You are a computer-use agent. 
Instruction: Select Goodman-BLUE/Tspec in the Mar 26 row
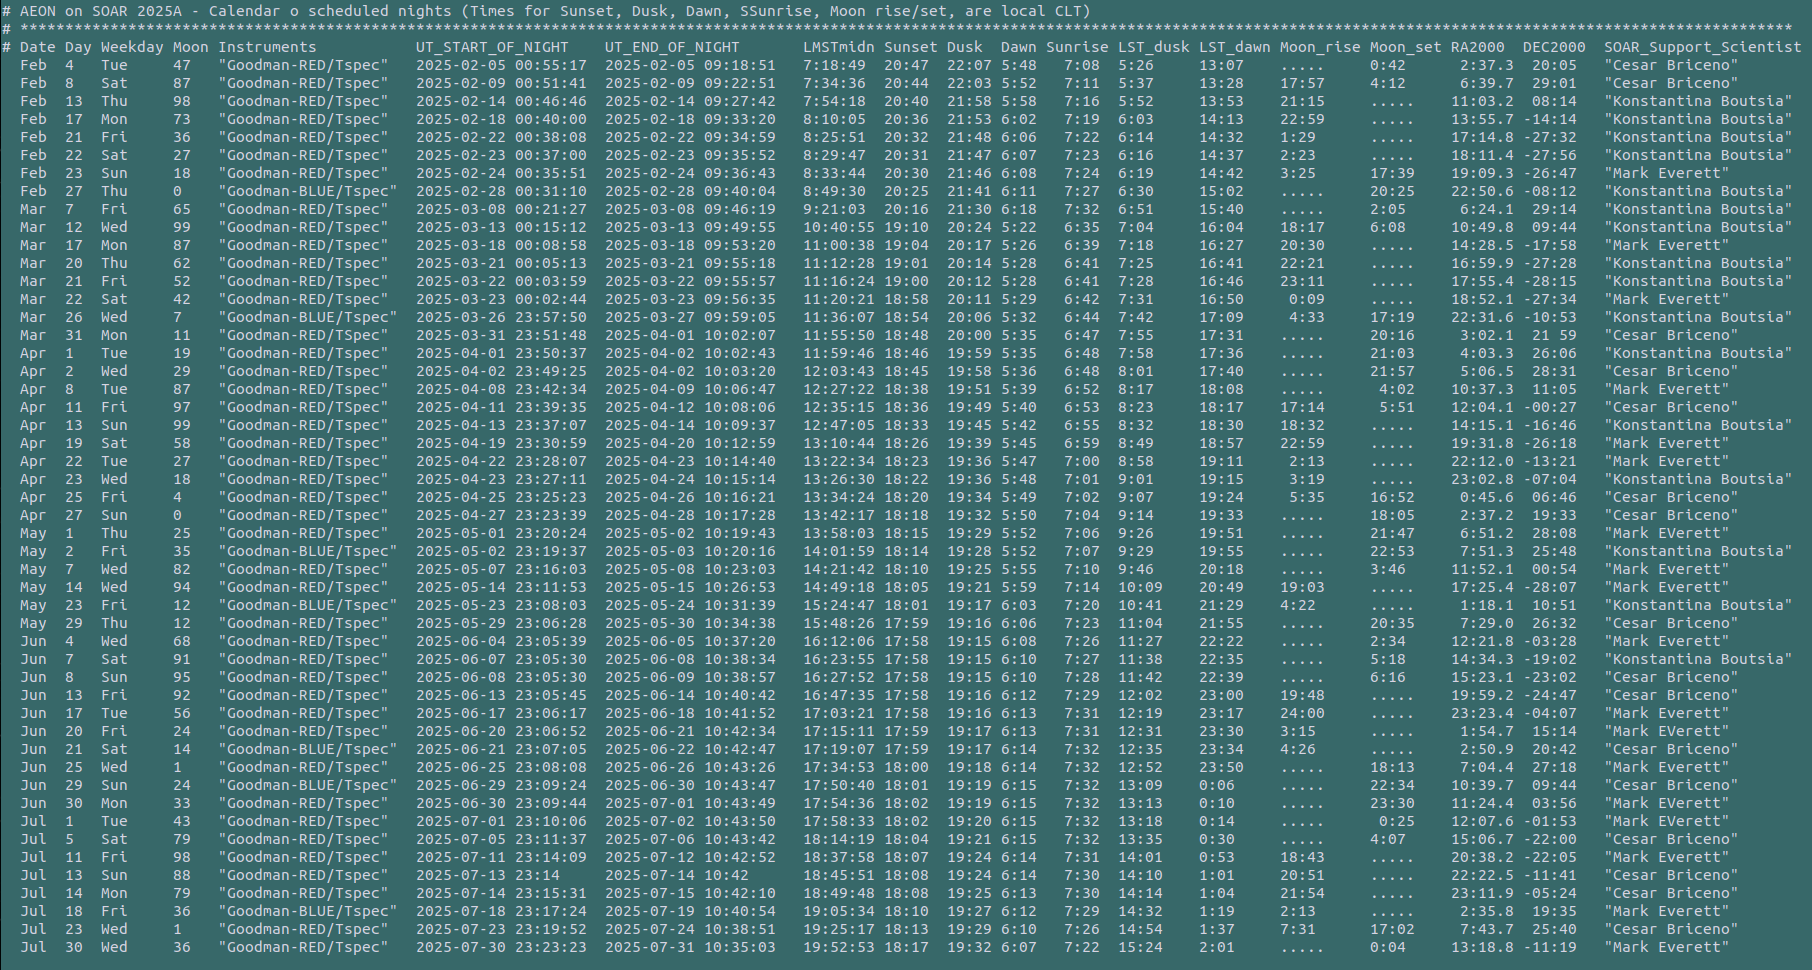click(x=308, y=317)
